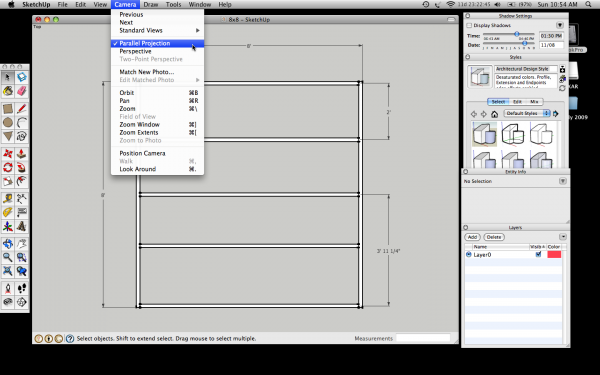Select Match New Photo menu item
The width and height of the screenshot is (600, 375).
point(157,72)
